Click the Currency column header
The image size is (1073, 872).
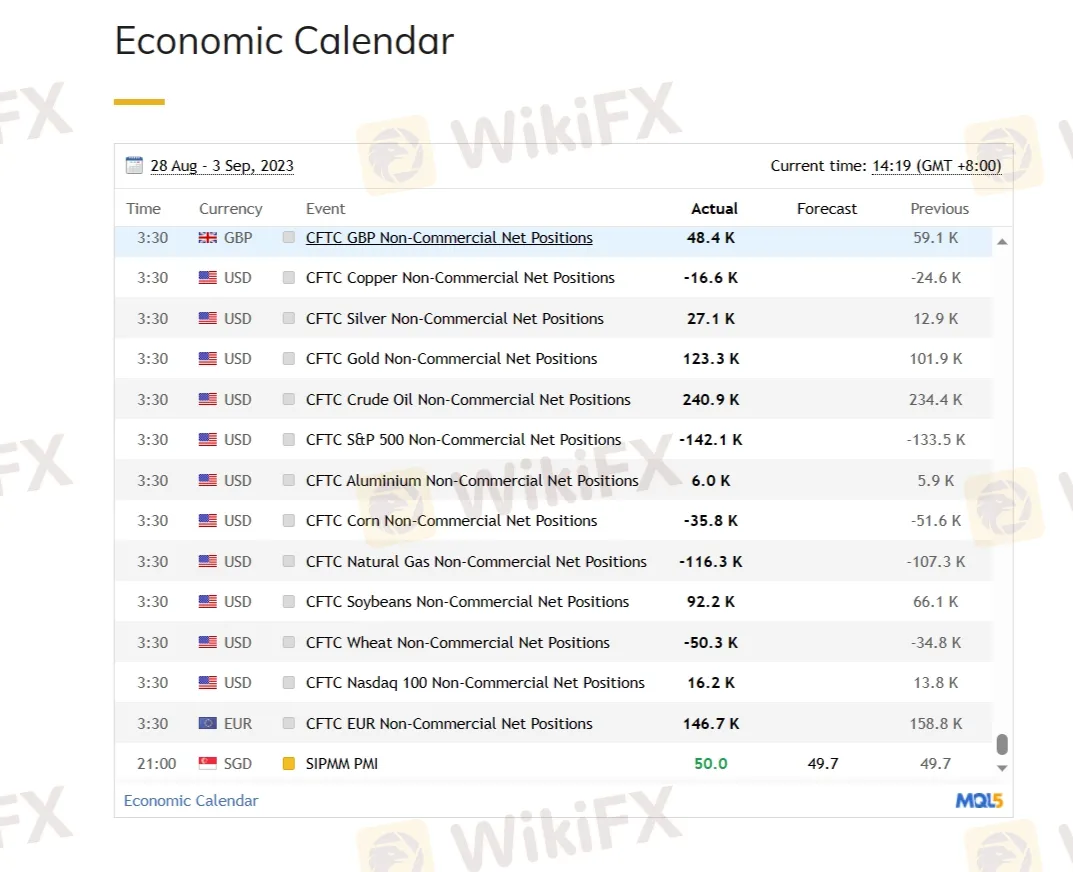(x=231, y=209)
